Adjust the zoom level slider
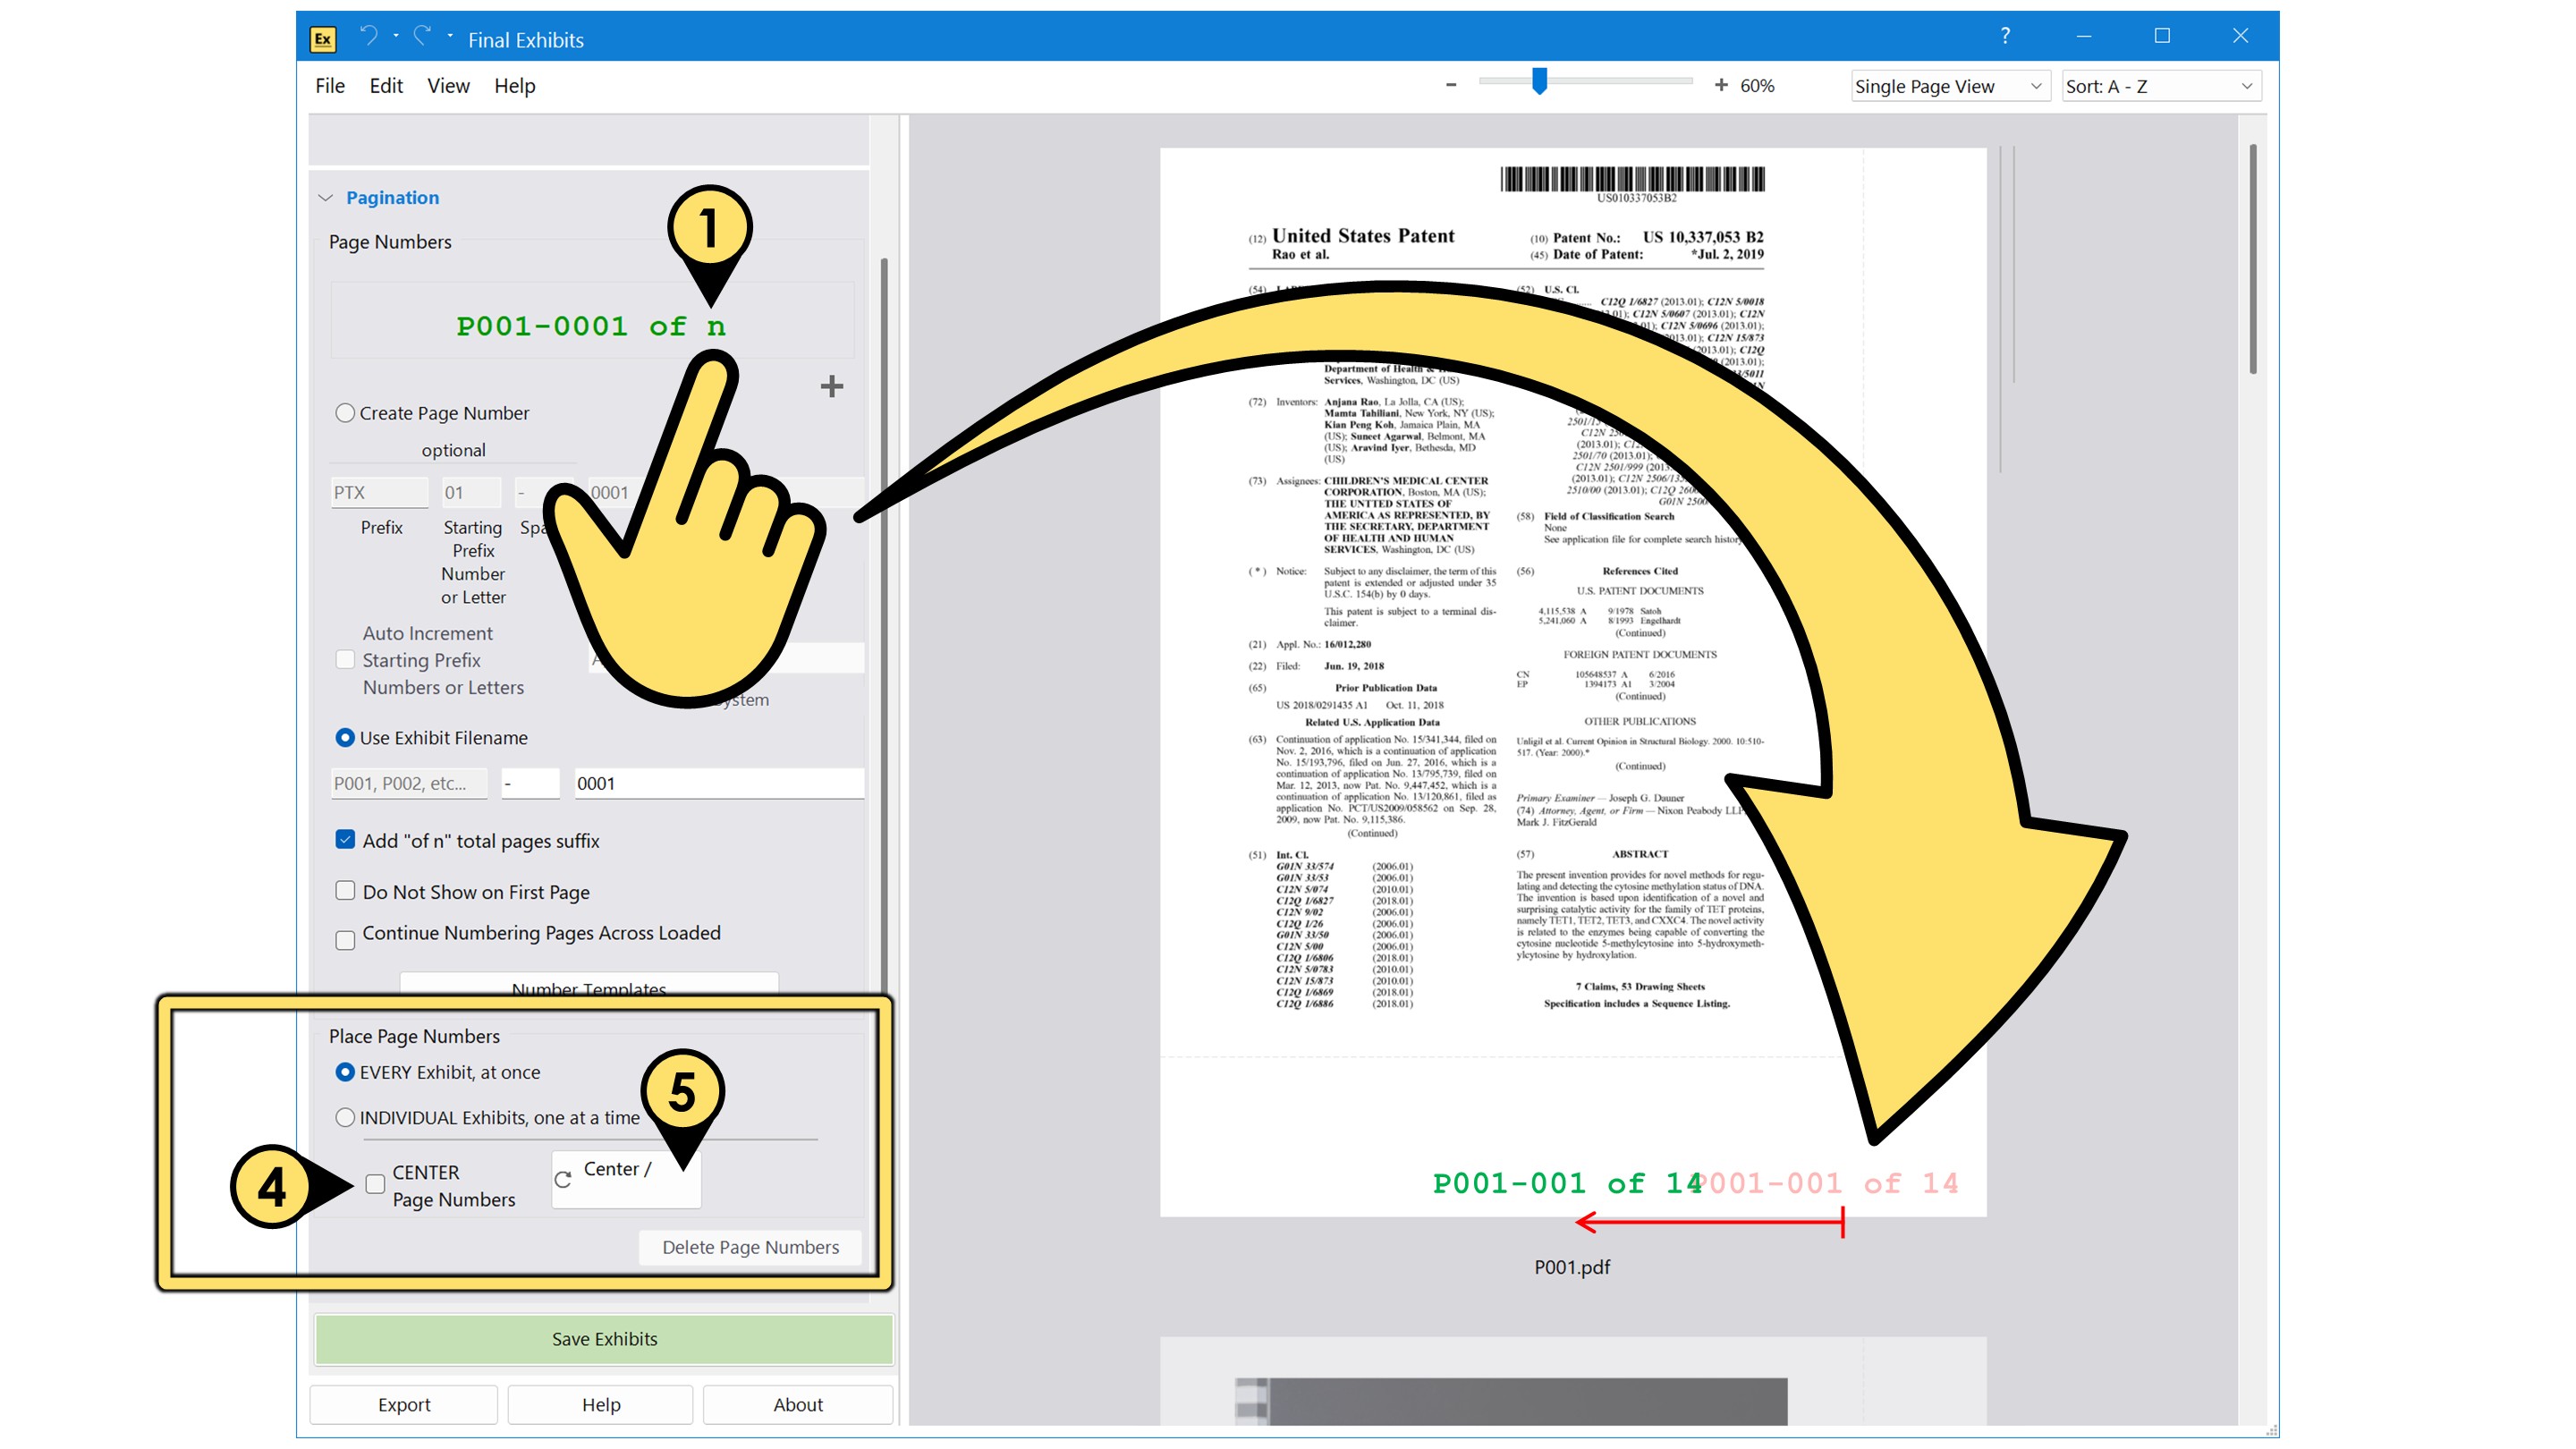 [x=1538, y=84]
